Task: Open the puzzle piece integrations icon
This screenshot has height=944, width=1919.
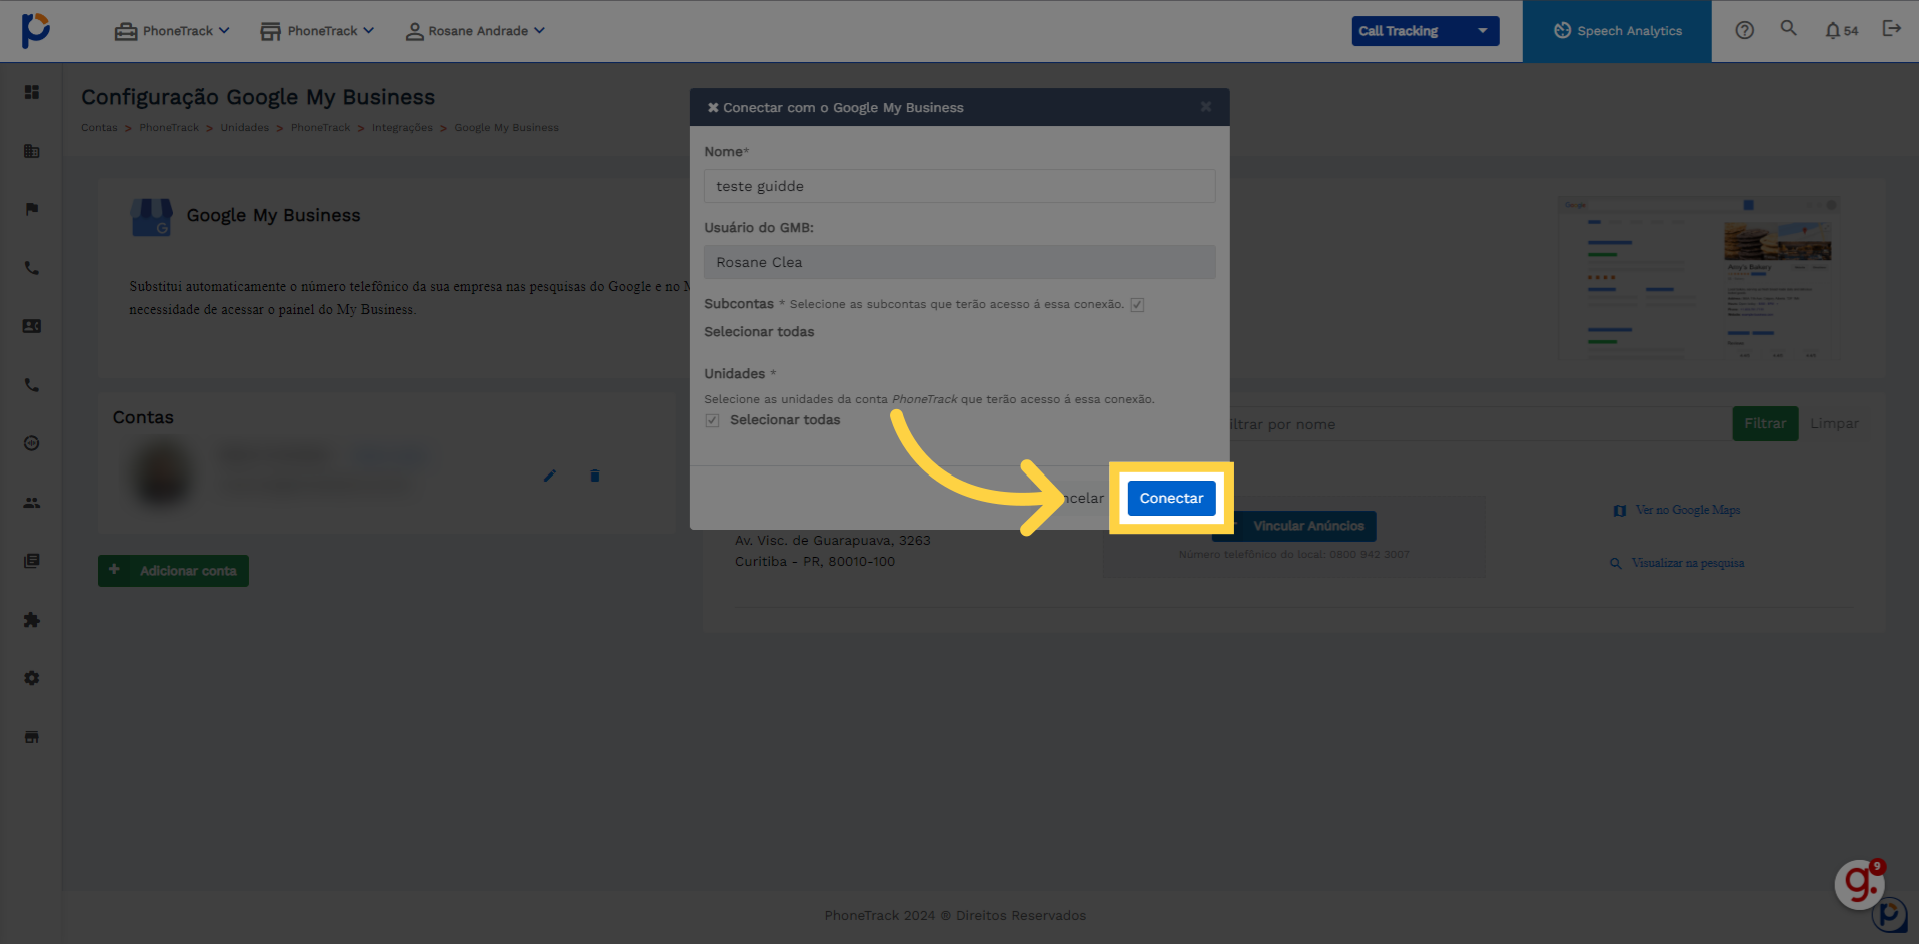Action: tap(32, 620)
